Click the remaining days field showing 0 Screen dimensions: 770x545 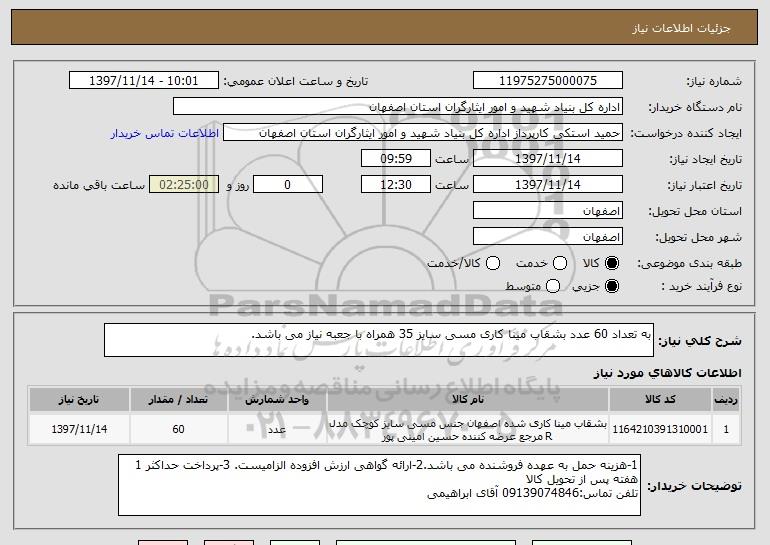pyautogui.click(x=288, y=185)
